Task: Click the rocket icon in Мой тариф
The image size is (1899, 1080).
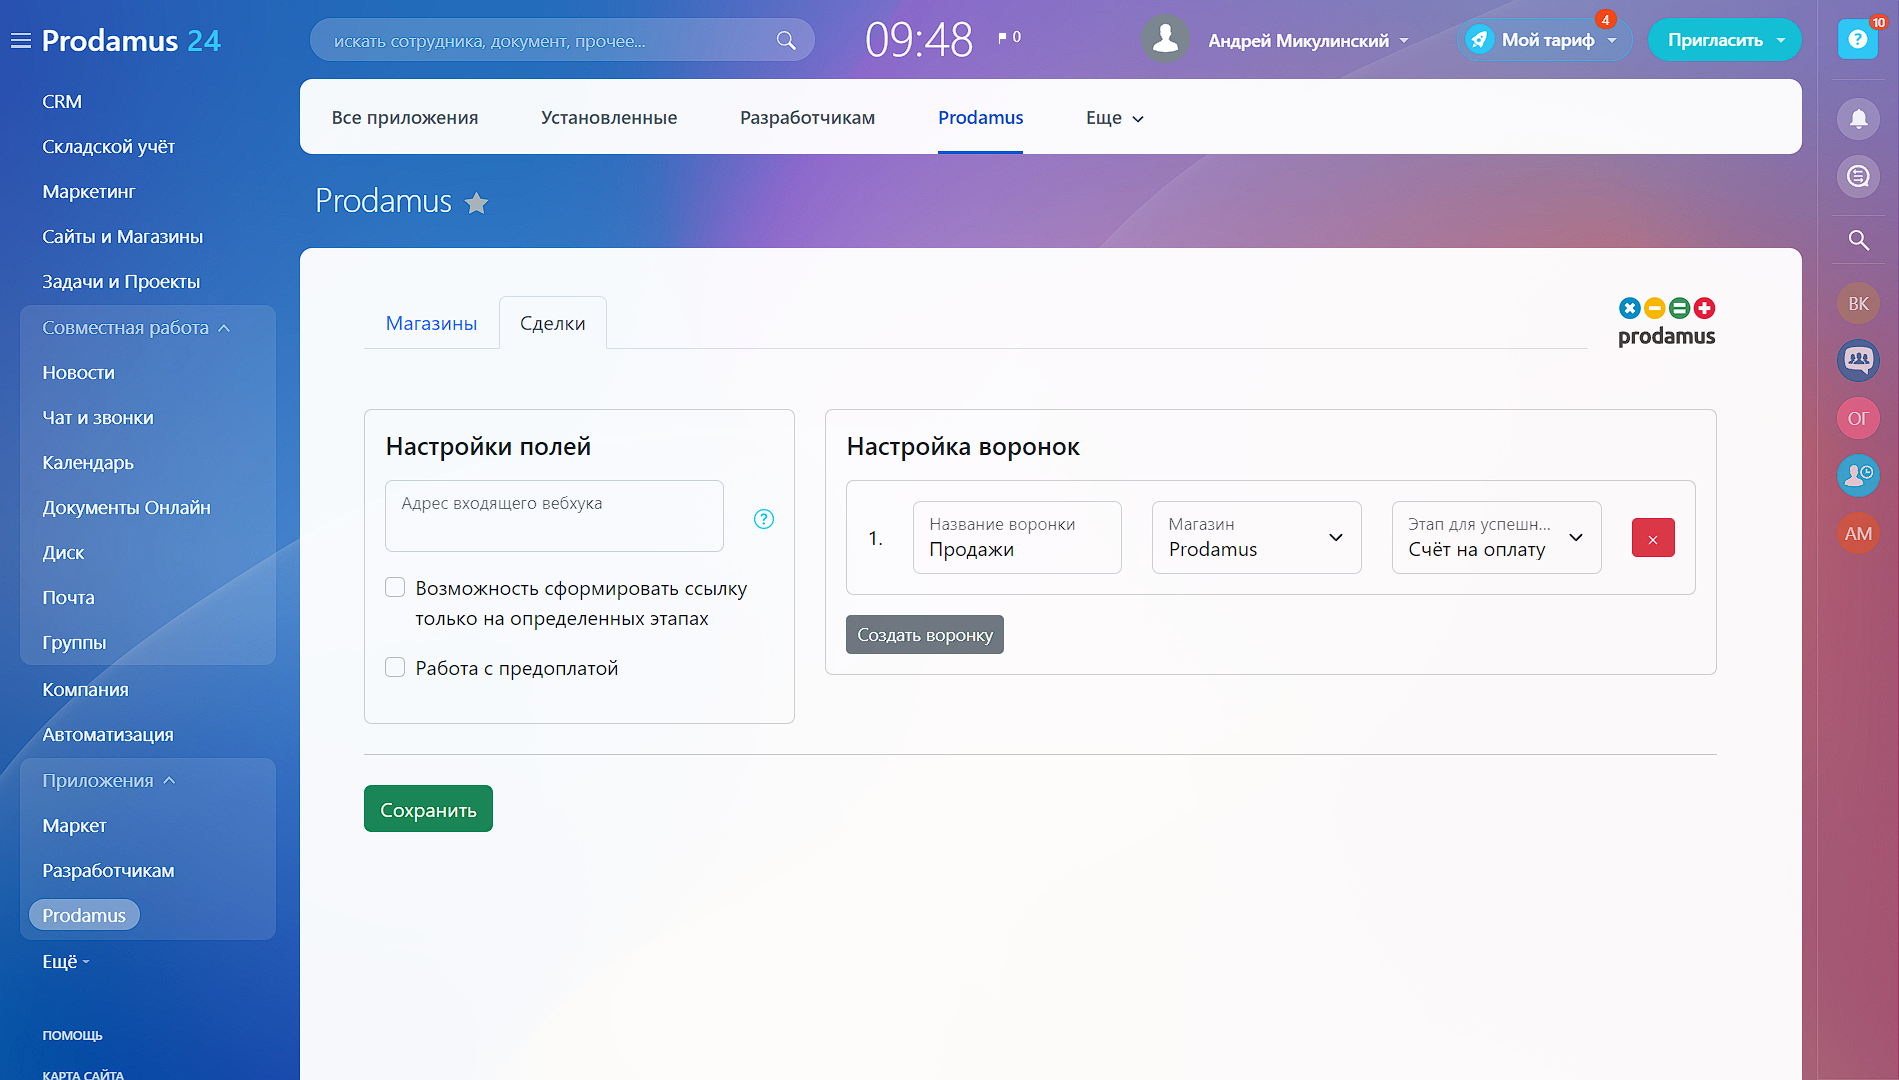Action: pyautogui.click(x=1478, y=40)
